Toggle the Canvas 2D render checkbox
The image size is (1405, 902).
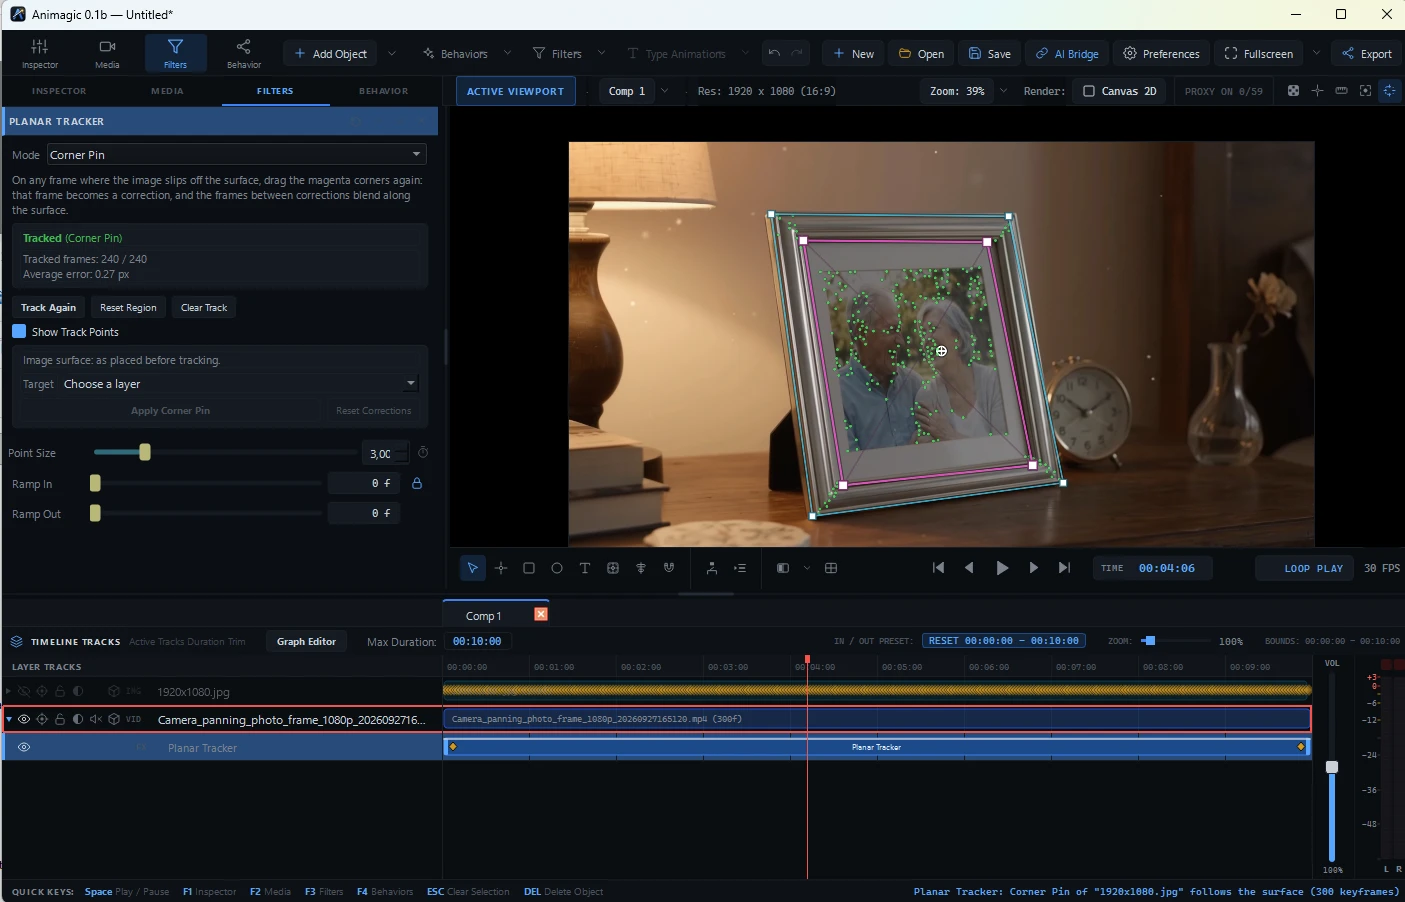[1089, 91]
